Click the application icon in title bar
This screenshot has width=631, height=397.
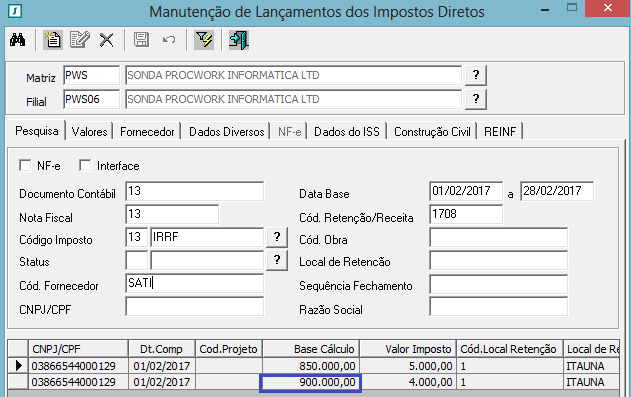[x=15, y=11]
